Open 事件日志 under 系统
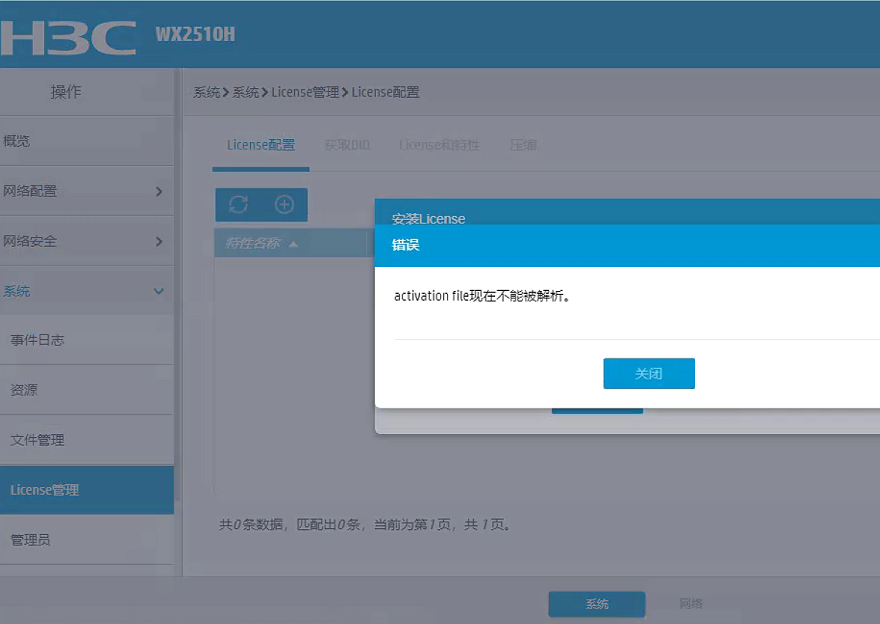This screenshot has width=880, height=624. (x=87, y=339)
